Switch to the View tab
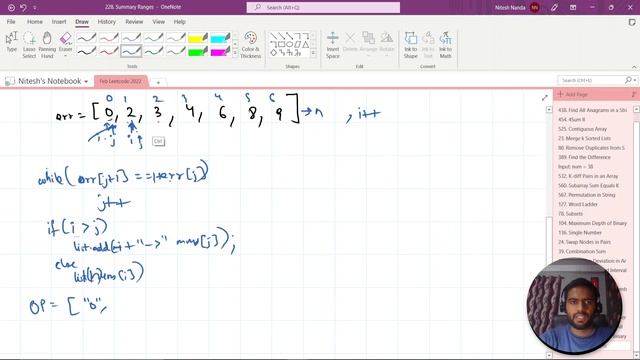The width and height of the screenshot is (640, 360). click(x=158, y=22)
